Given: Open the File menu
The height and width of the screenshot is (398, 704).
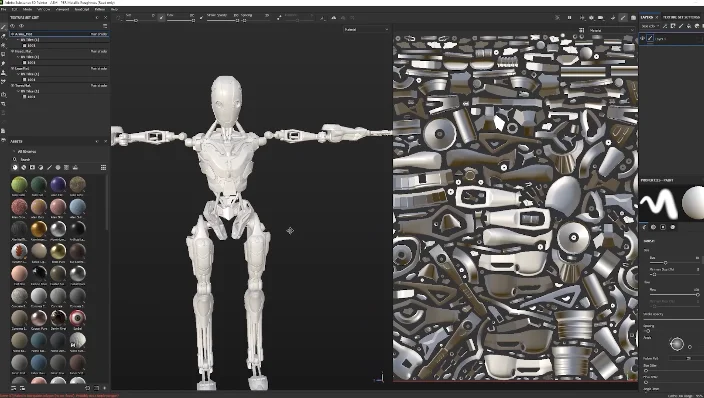Looking at the screenshot, I should 4,9.
